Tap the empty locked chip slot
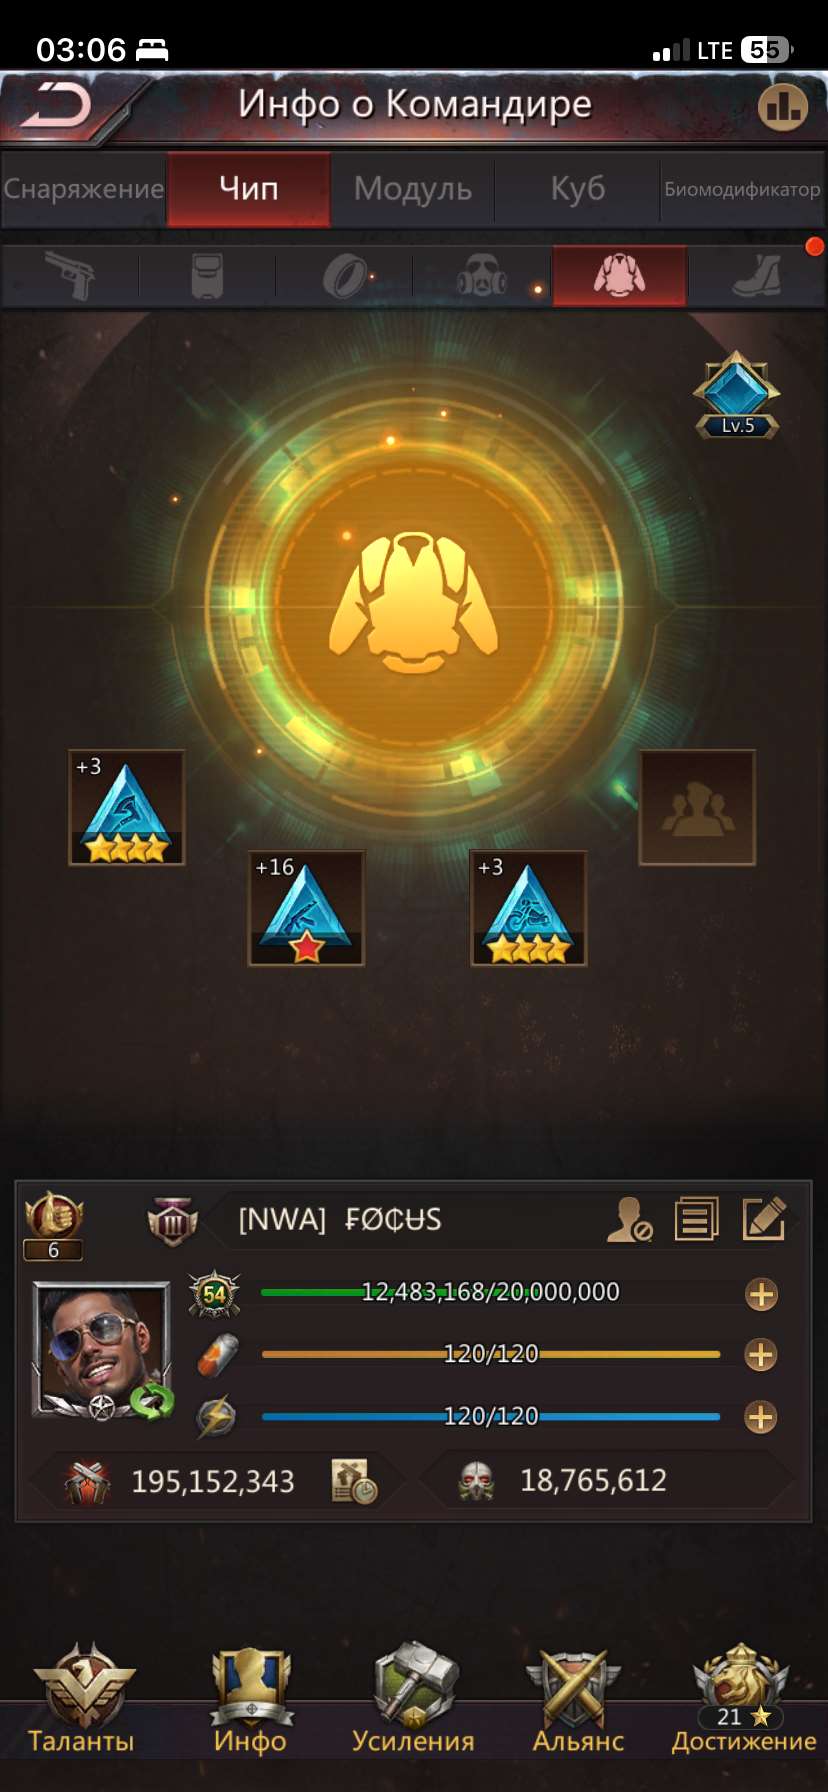The width and height of the screenshot is (828, 1792). pos(697,807)
